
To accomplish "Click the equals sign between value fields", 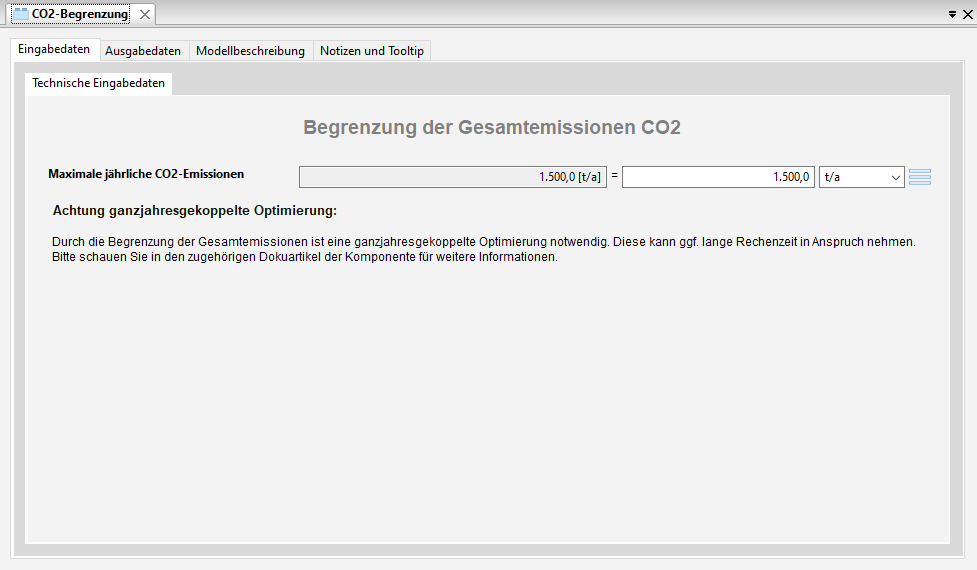I will 614,177.
